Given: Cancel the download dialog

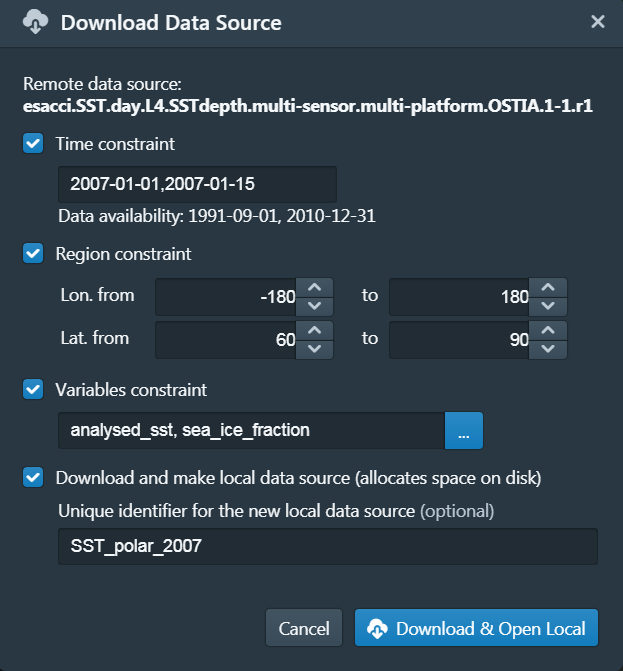Looking at the screenshot, I should click(x=304, y=628).
